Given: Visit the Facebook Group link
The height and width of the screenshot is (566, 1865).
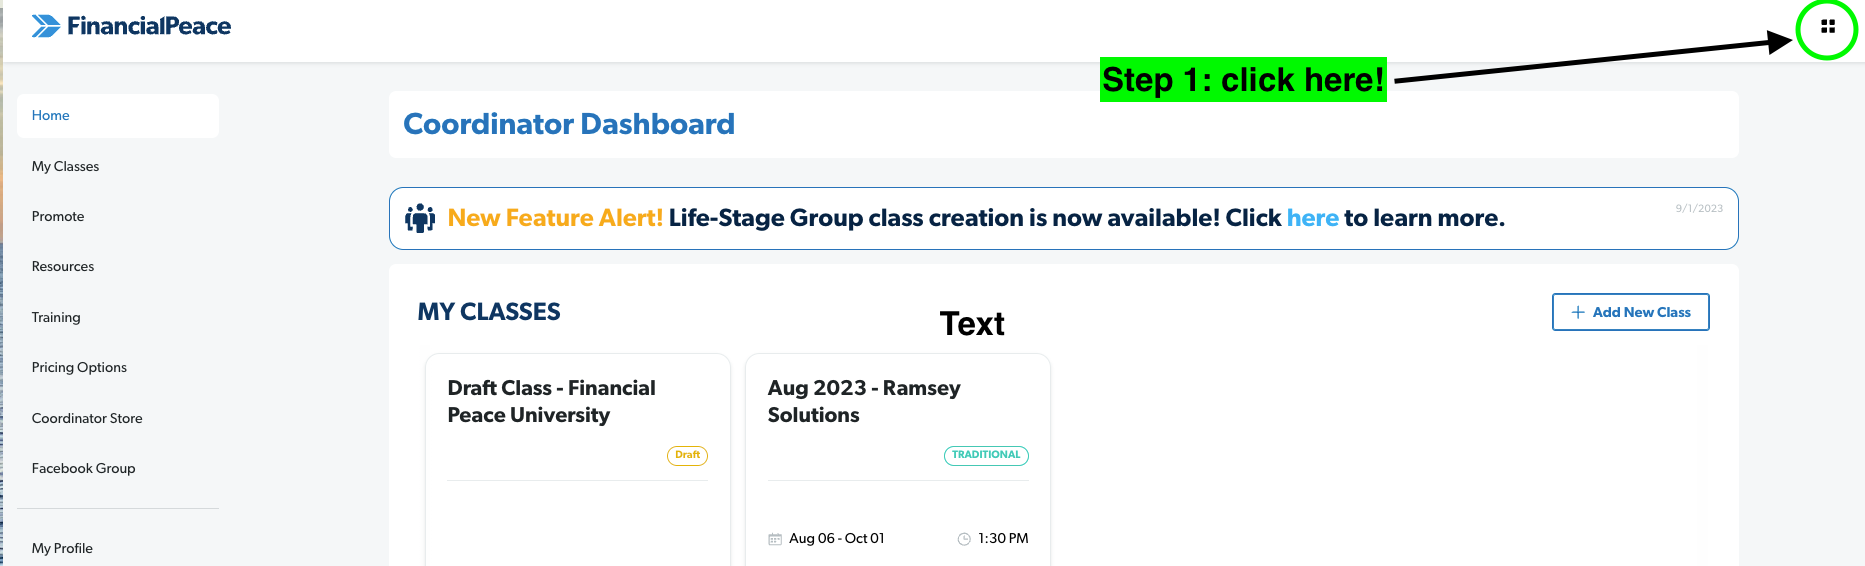Looking at the screenshot, I should coord(83,468).
